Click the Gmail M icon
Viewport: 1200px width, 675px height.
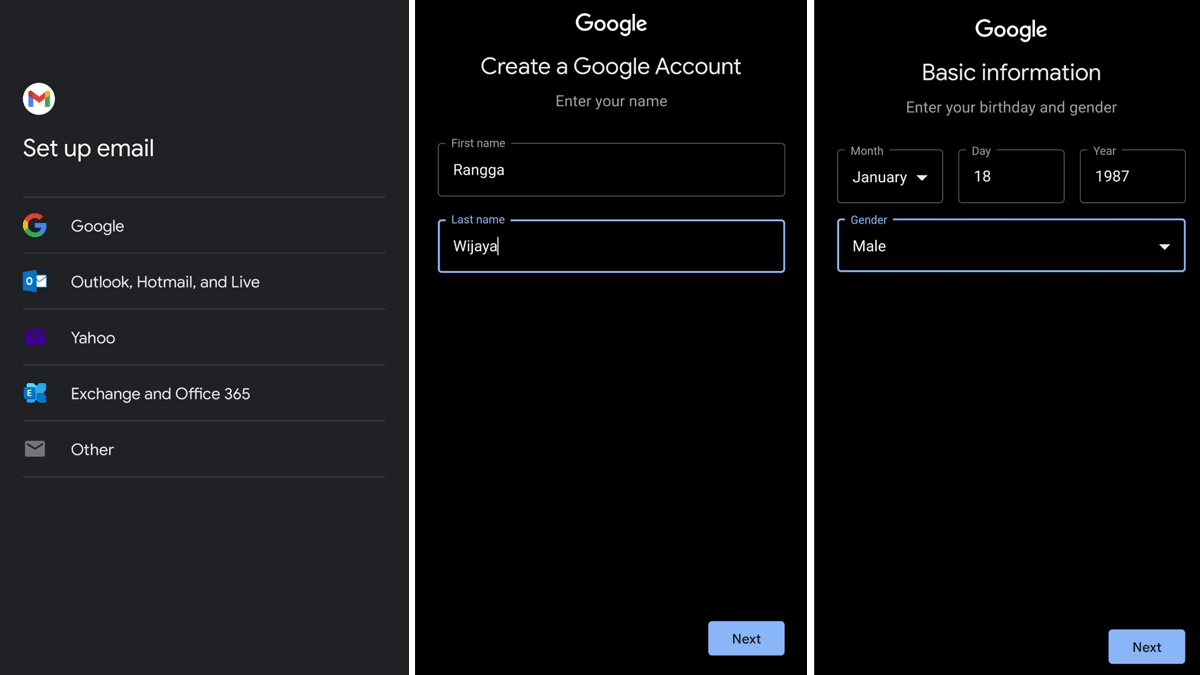[37, 98]
